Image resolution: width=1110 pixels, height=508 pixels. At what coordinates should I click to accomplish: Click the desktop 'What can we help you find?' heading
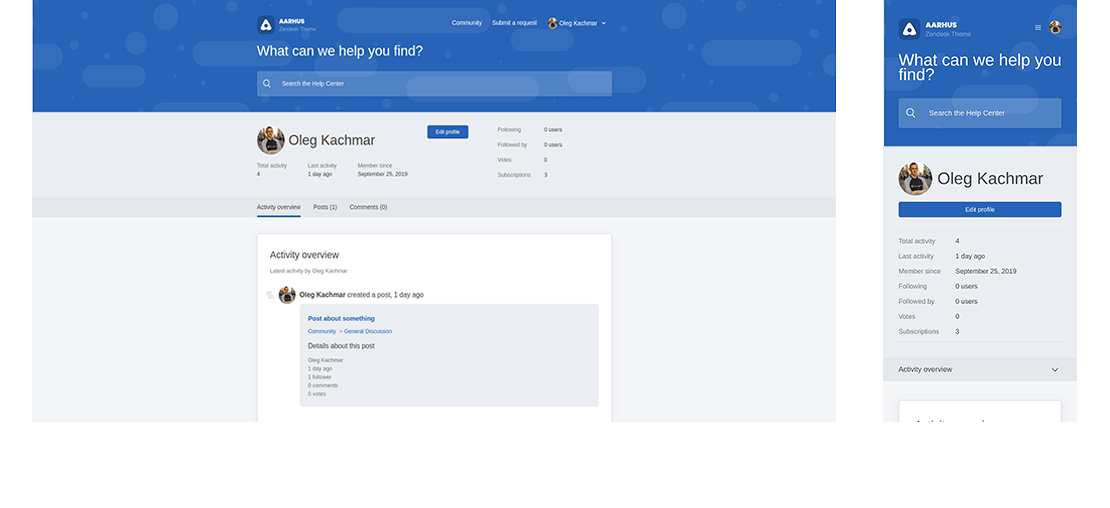[x=340, y=51]
